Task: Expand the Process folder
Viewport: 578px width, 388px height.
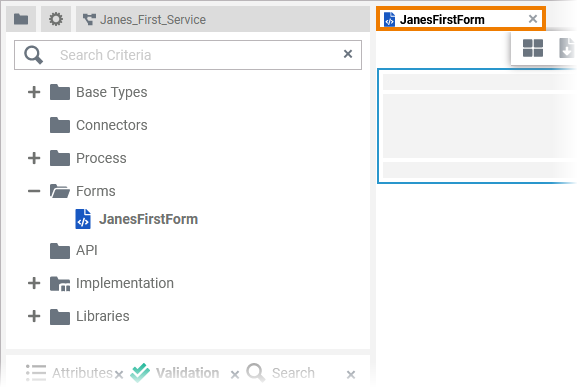Action: [x=34, y=158]
